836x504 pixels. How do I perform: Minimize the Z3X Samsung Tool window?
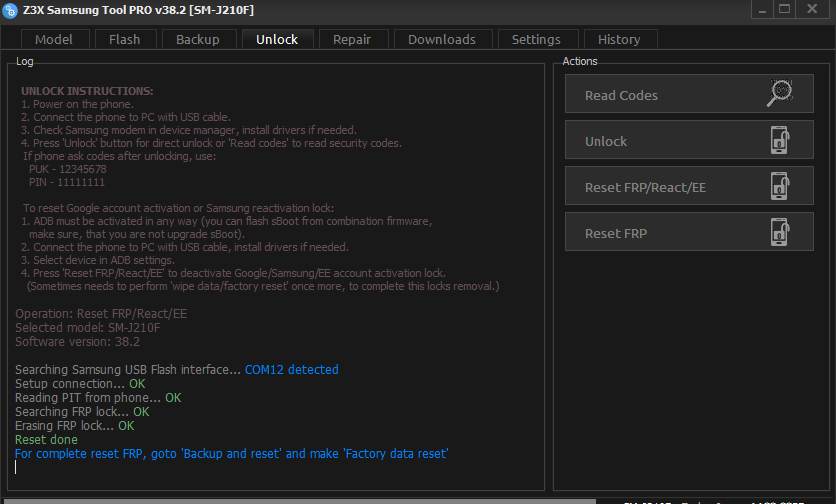763,10
